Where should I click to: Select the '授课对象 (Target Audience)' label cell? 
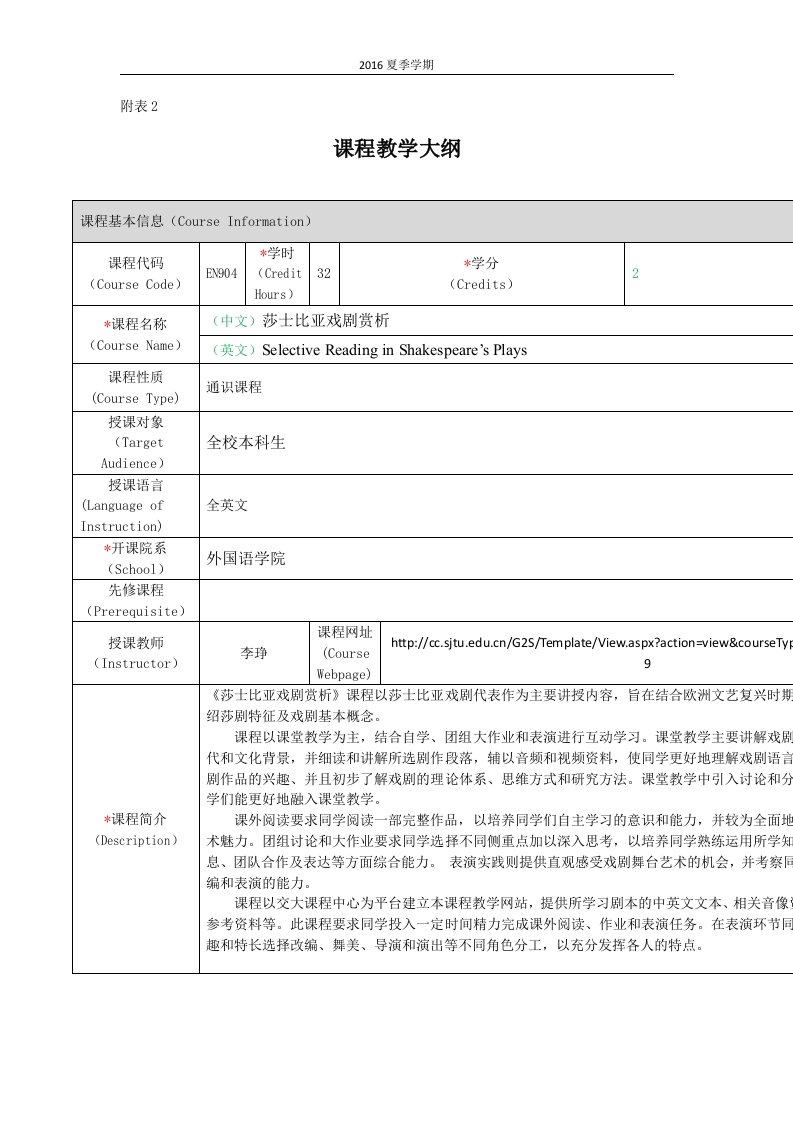(x=136, y=443)
